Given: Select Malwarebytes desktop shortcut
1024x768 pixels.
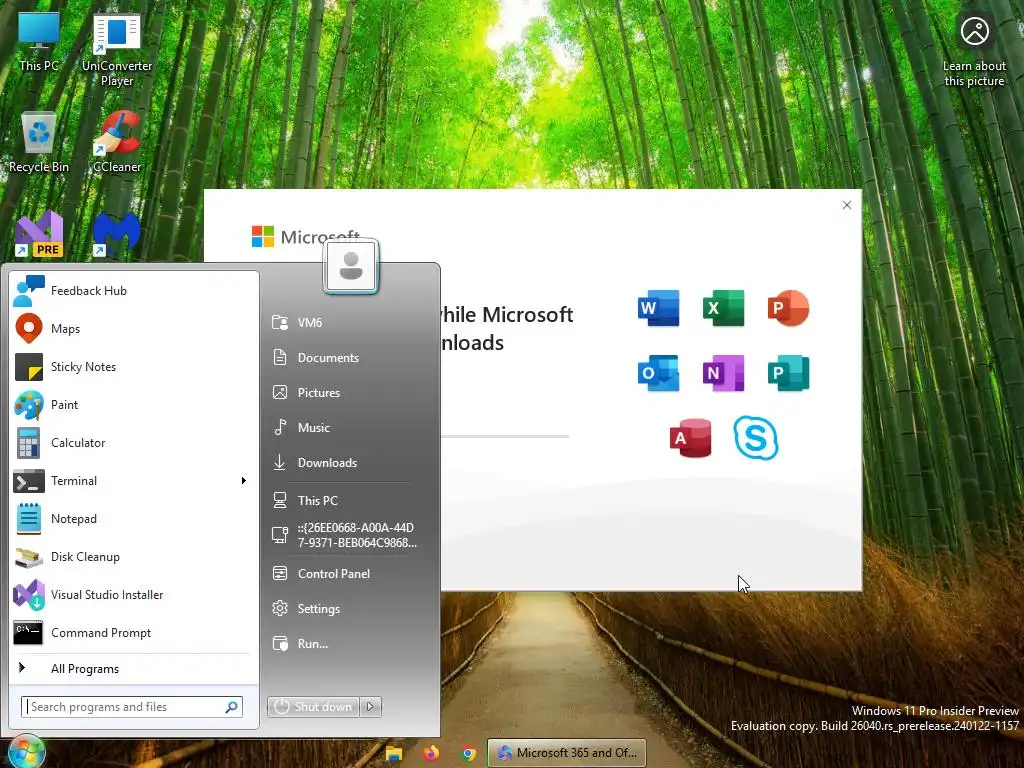Looking at the screenshot, I should click(x=117, y=234).
